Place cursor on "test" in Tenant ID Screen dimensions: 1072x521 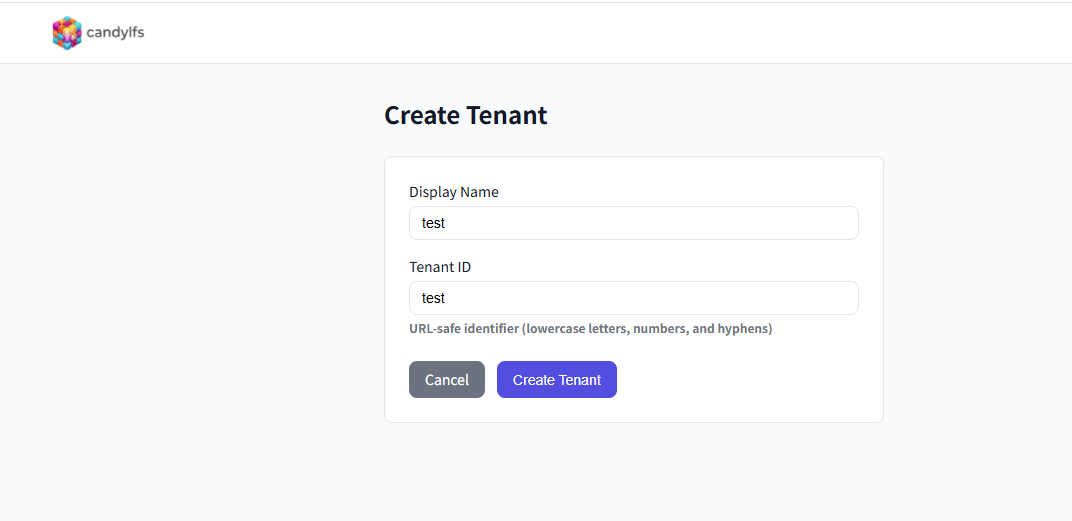433,298
